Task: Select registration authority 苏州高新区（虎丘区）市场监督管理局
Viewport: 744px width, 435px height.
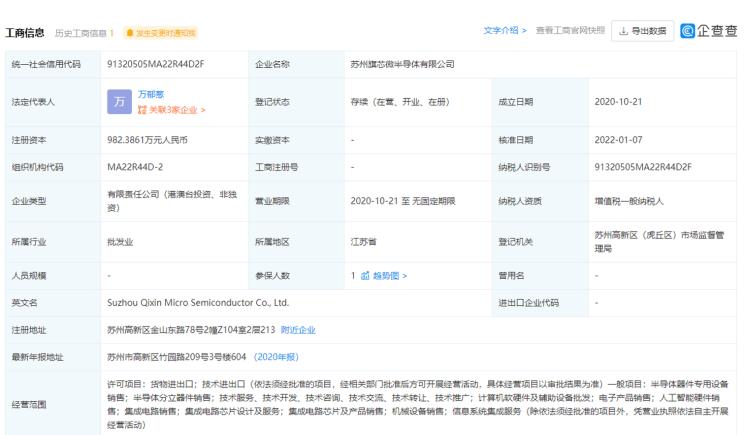Action: tap(659, 242)
